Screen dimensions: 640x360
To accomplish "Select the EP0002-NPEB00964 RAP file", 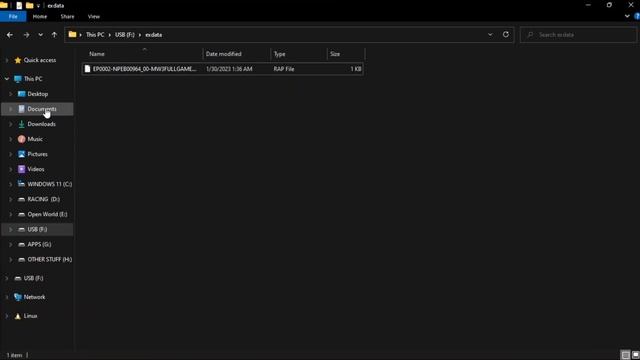I will pos(222,69).
